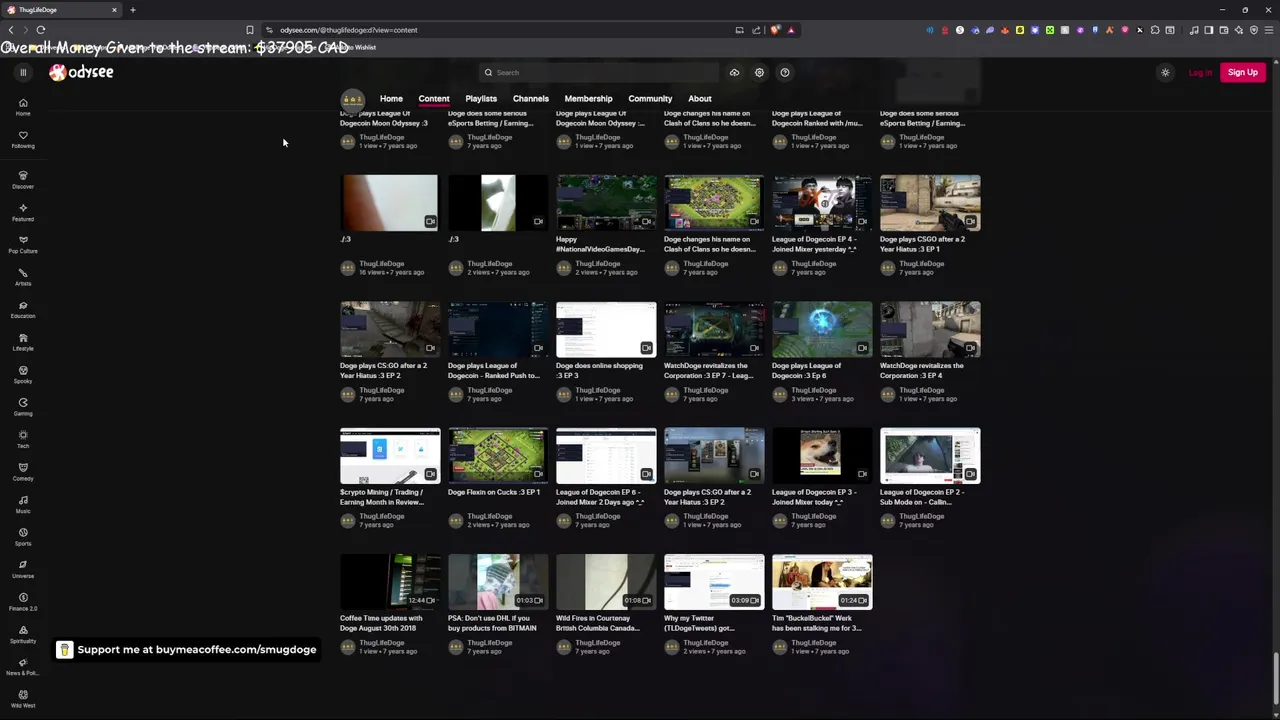The height and width of the screenshot is (720, 1280).
Task: Open the Tech category
Action: click(x=23, y=440)
